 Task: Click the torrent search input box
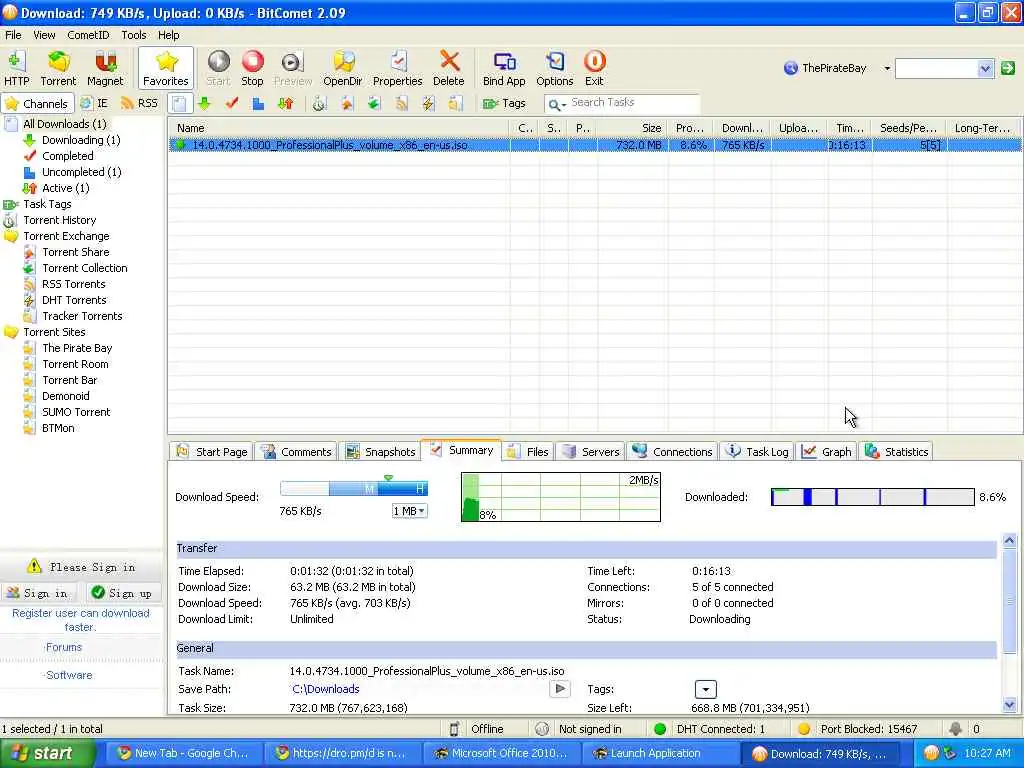tap(936, 68)
